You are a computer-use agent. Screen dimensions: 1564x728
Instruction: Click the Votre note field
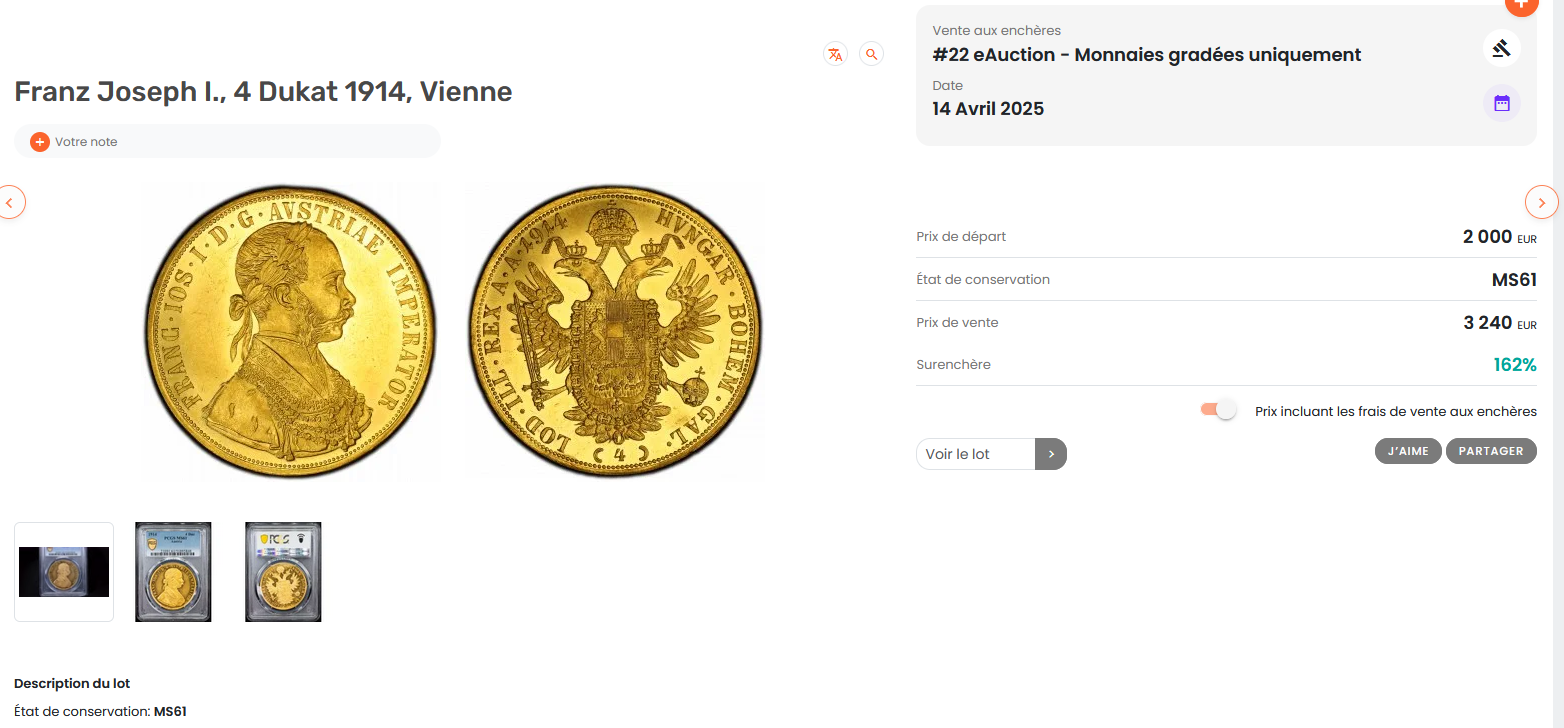point(240,142)
